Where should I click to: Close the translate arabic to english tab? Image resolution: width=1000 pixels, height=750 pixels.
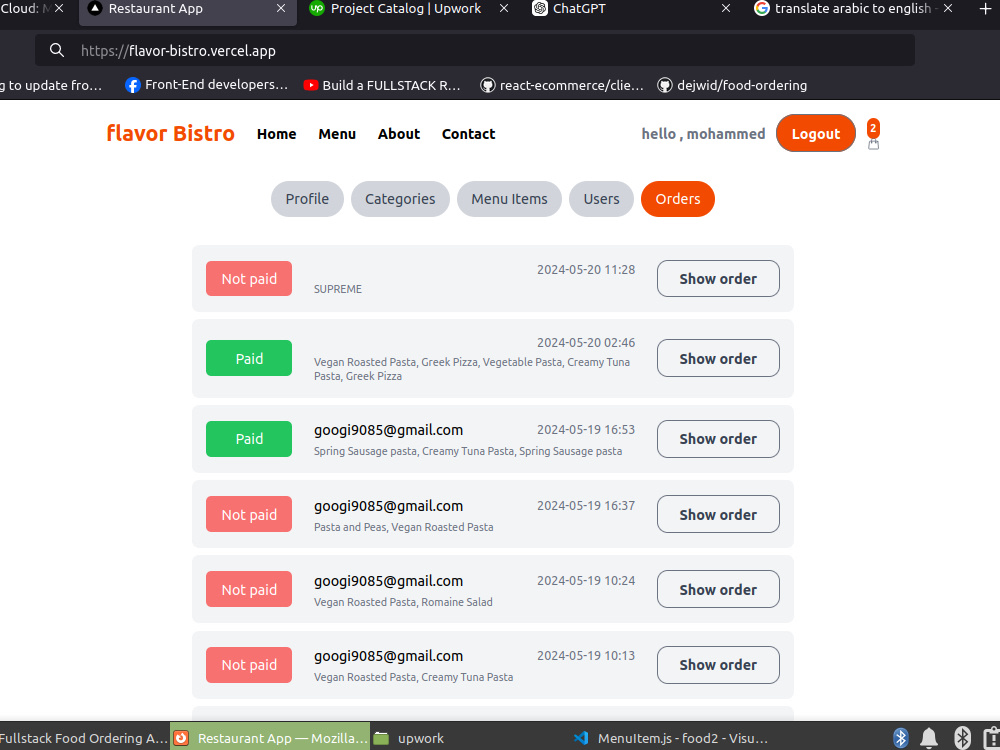[x=948, y=8]
